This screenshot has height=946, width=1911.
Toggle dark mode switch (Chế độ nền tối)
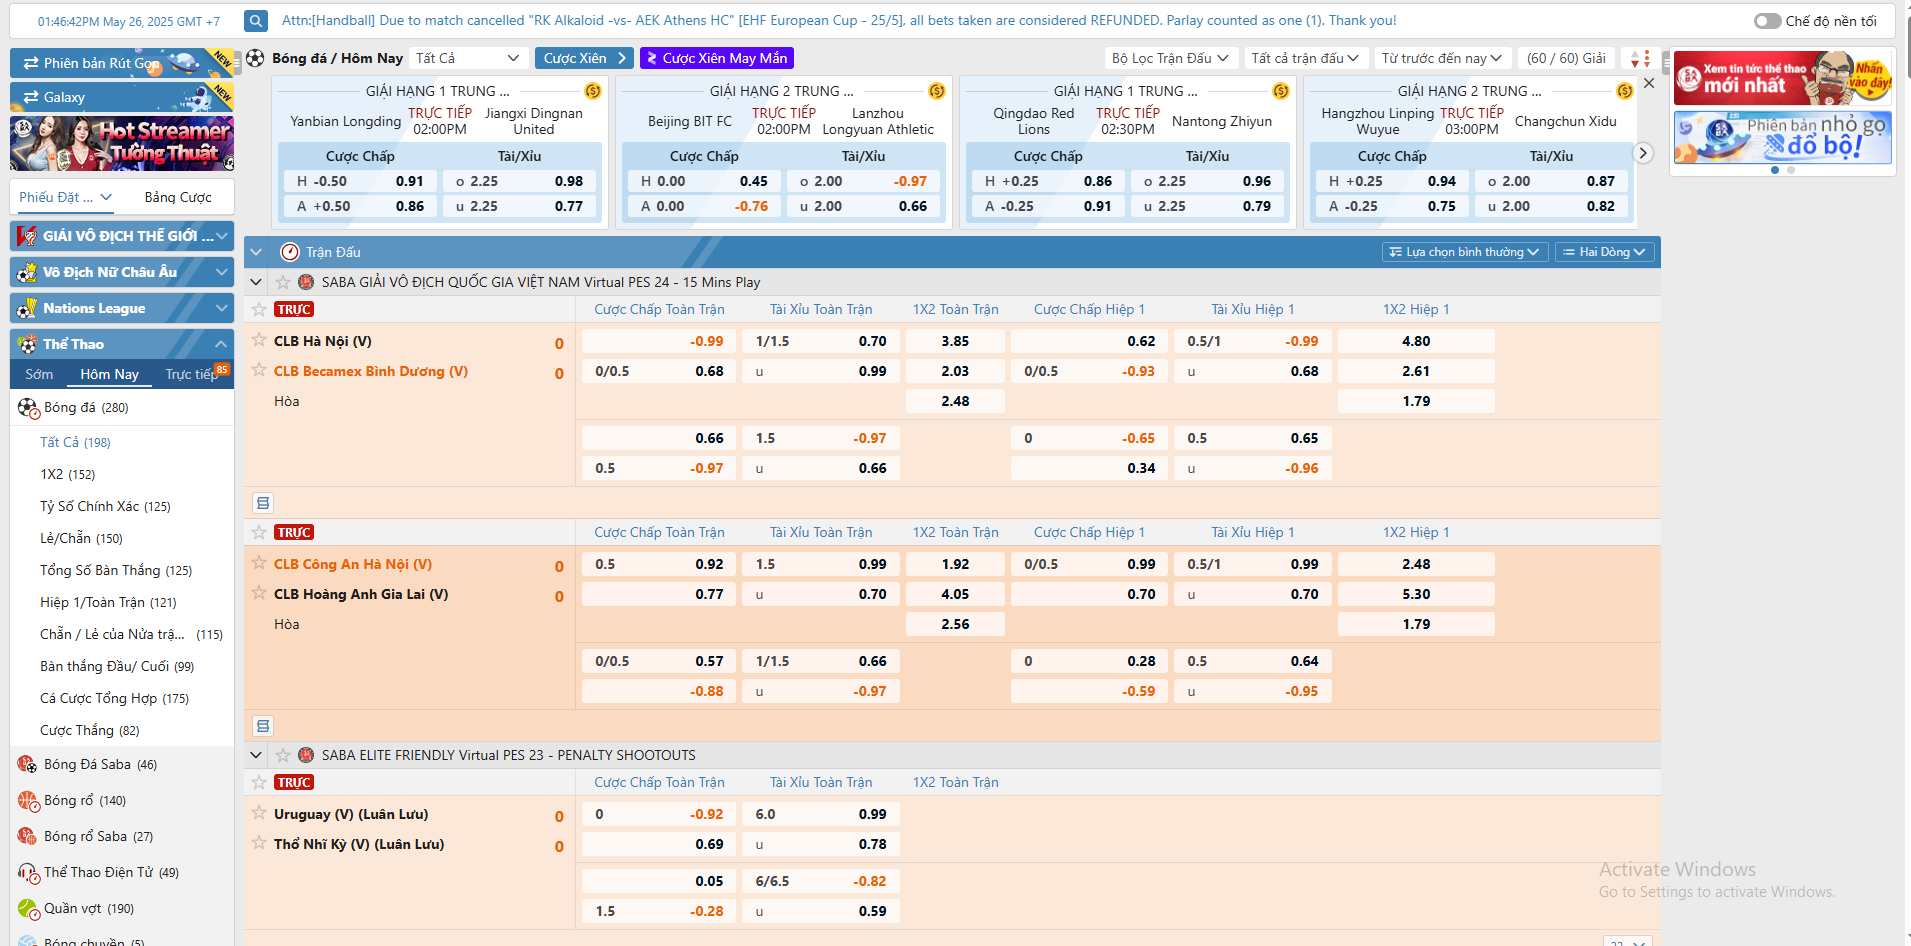1767,21
